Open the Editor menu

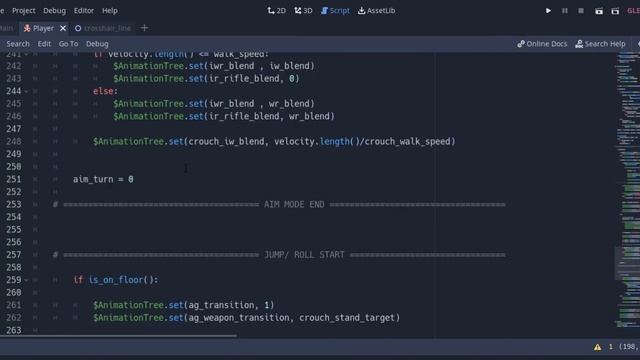[84, 11]
